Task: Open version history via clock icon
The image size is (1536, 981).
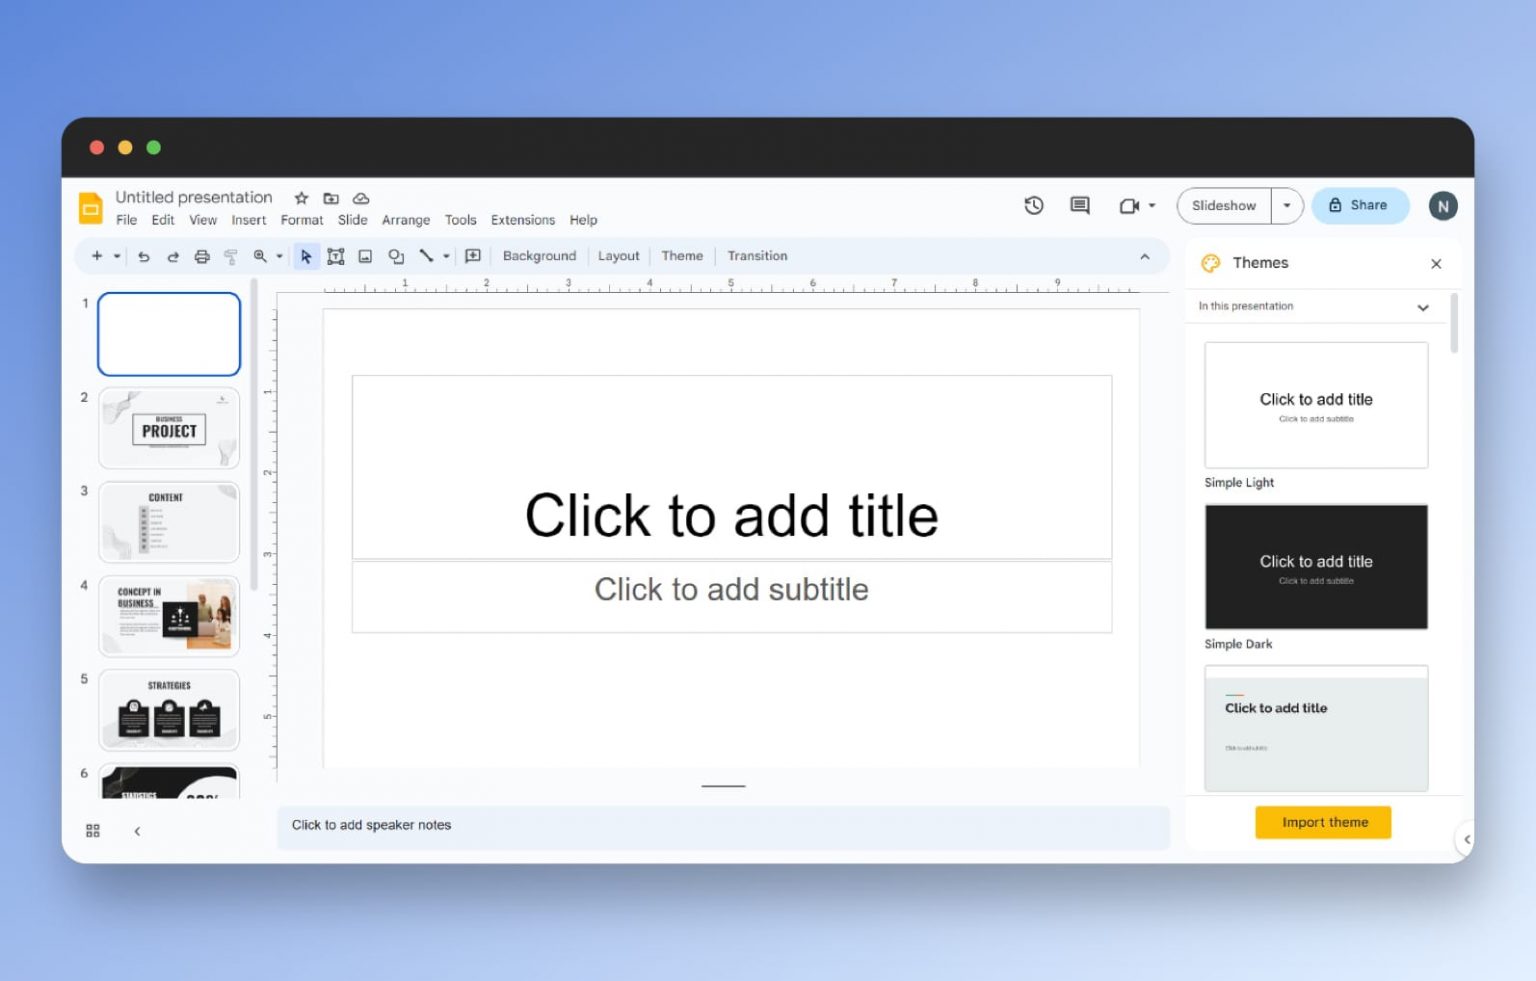Action: [1033, 205]
